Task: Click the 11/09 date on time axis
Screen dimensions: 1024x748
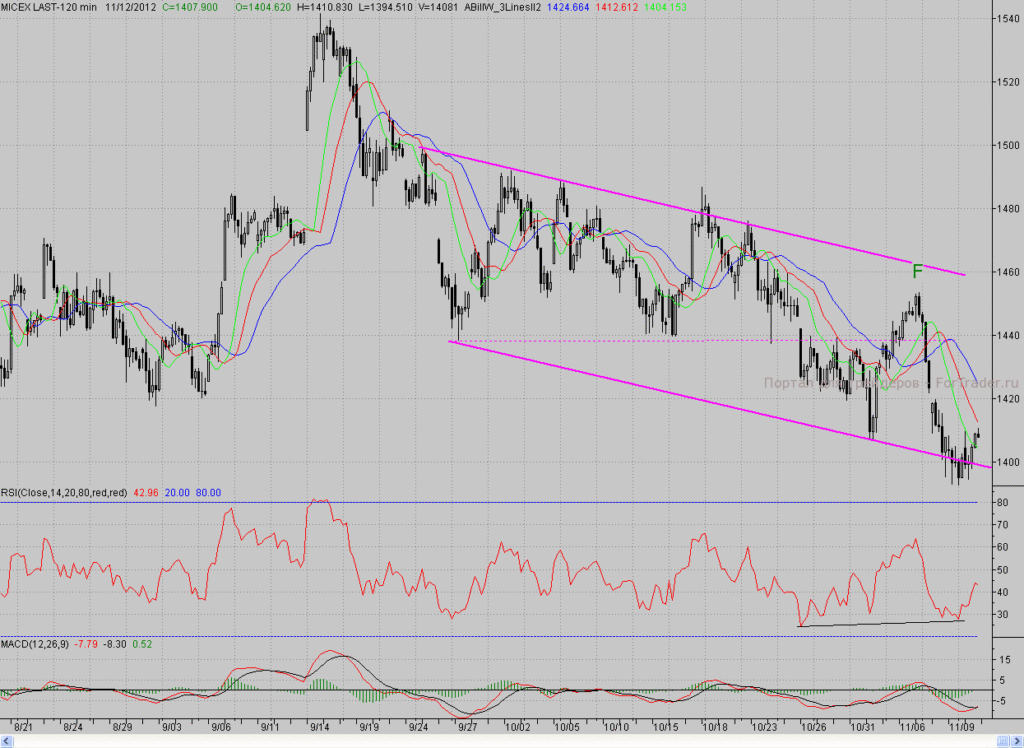Action: (x=961, y=726)
